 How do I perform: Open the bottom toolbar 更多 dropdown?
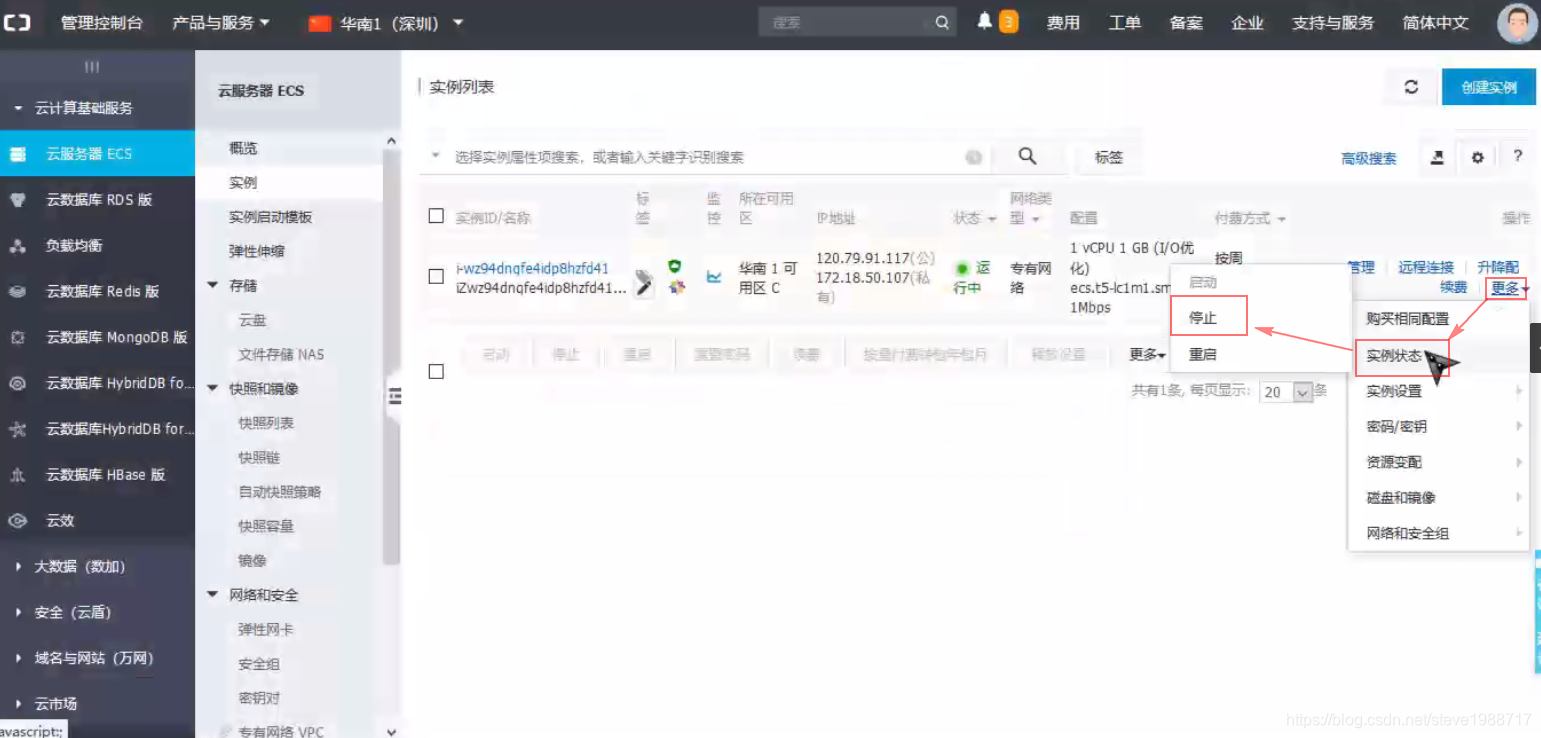(1147, 354)
